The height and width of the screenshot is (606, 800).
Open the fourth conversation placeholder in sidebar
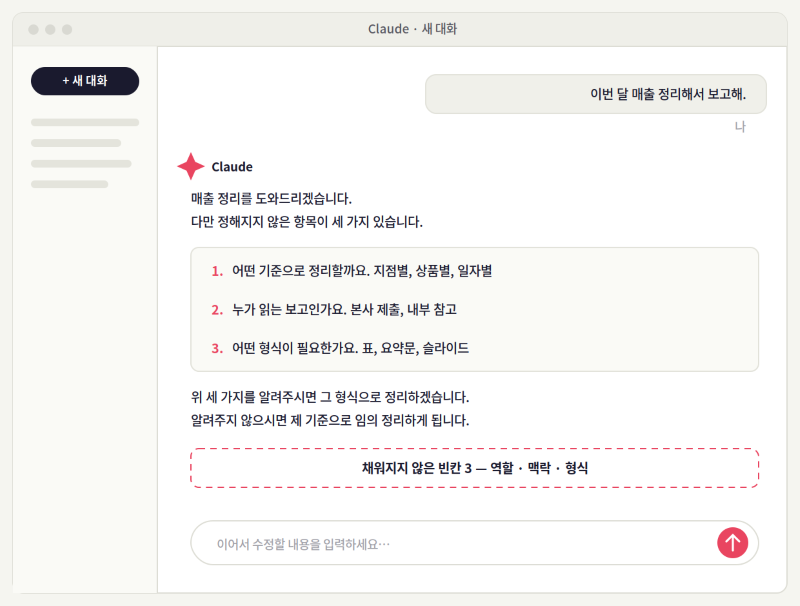69,184
